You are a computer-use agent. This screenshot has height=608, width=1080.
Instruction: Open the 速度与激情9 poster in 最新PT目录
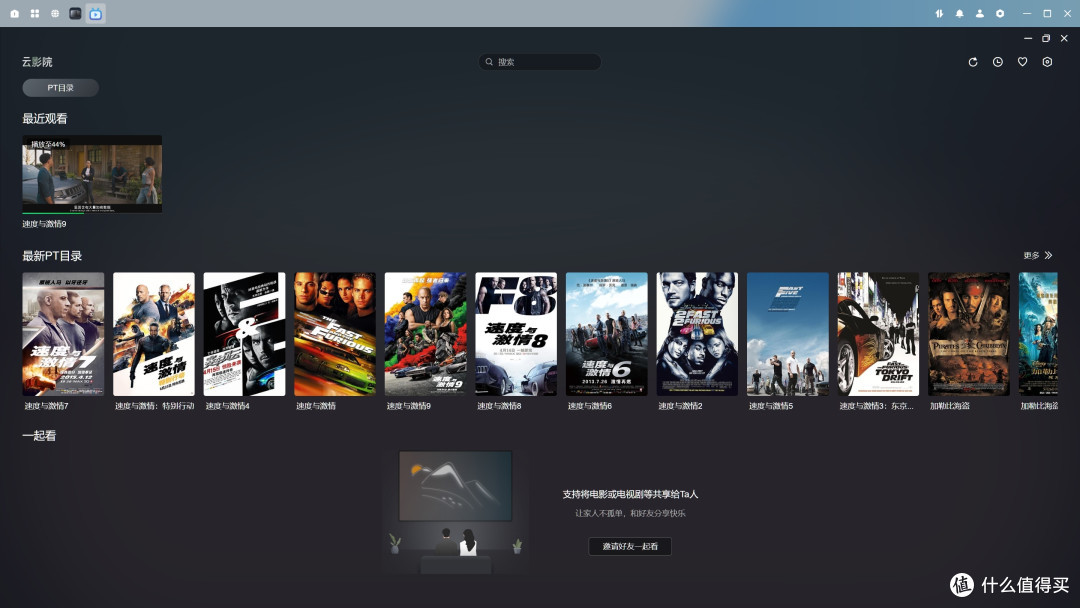tap(426, 334)
